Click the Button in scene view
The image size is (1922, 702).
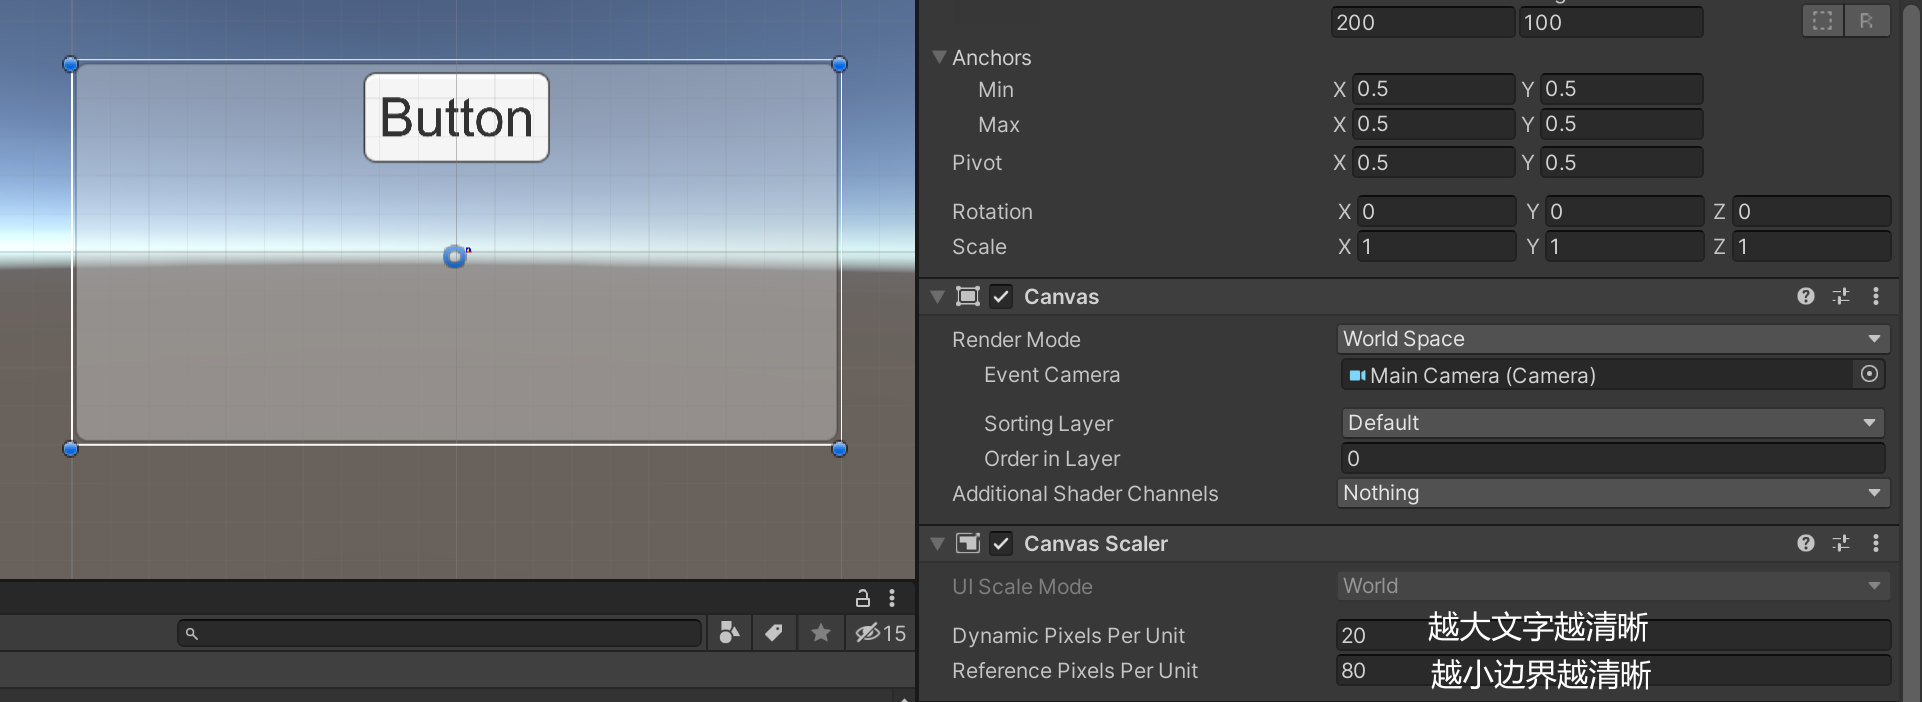point(456,118)
